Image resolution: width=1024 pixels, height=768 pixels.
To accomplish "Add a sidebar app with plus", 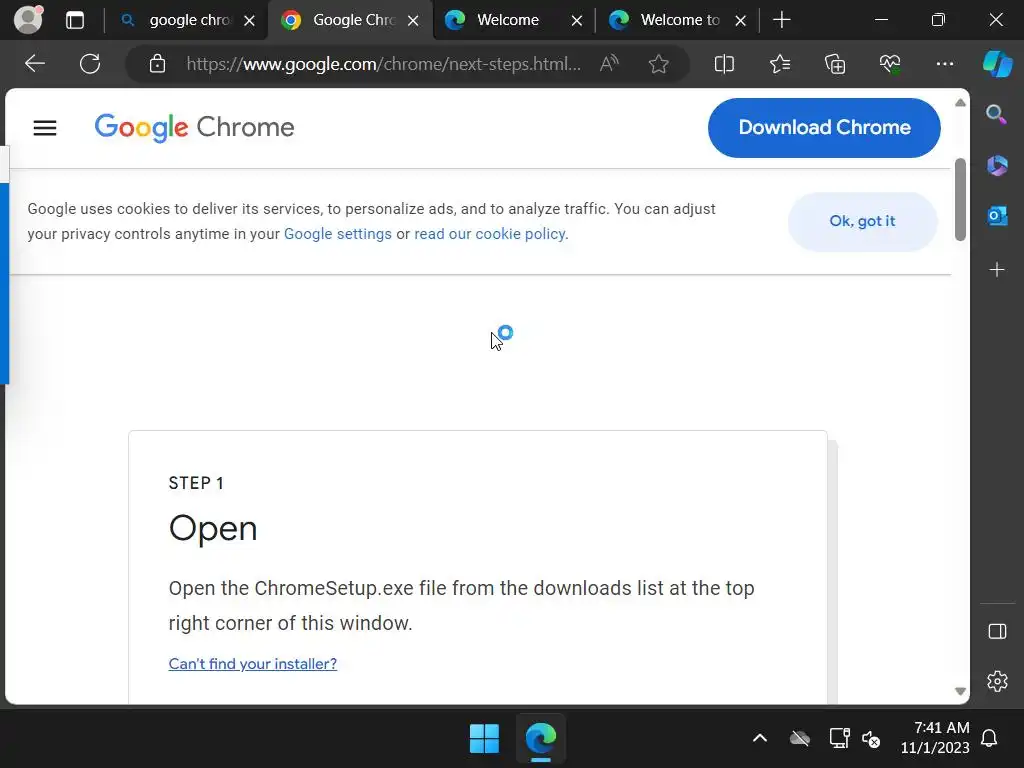I will pyautogui.click(x=997, y=270).
